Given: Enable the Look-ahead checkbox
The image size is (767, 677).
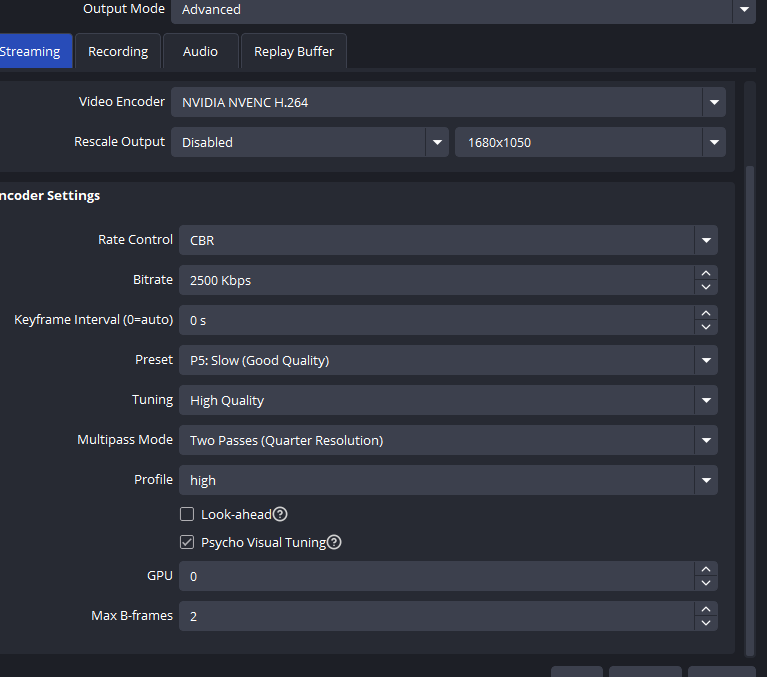Looking at the screenshot, I should coord(187,514).
